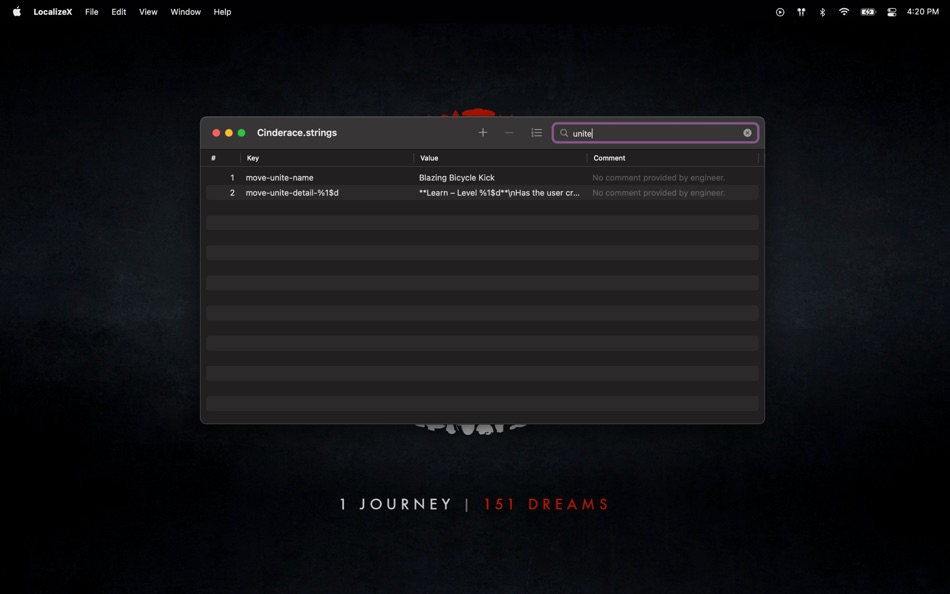Sort by the Comment column header
The width and height of the screenshot is (950, 594).
pyautogui.click(x=673, y=158)
